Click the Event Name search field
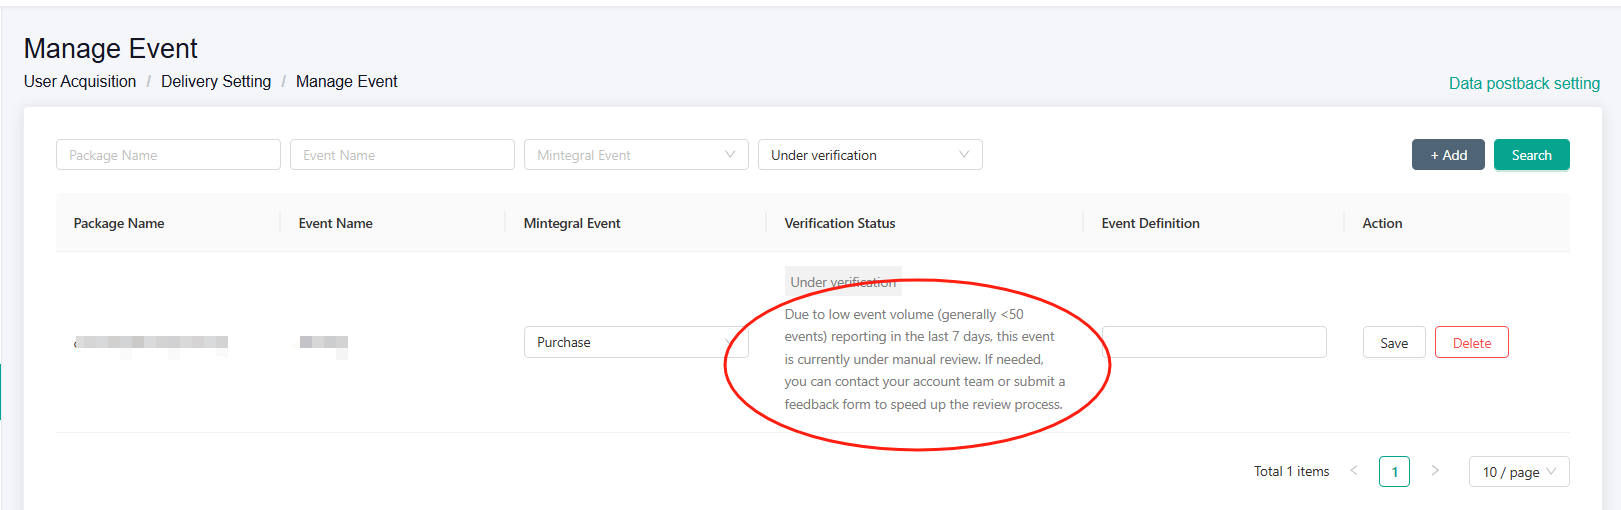This screenshot has height=510, width=1621. [402, 155]
